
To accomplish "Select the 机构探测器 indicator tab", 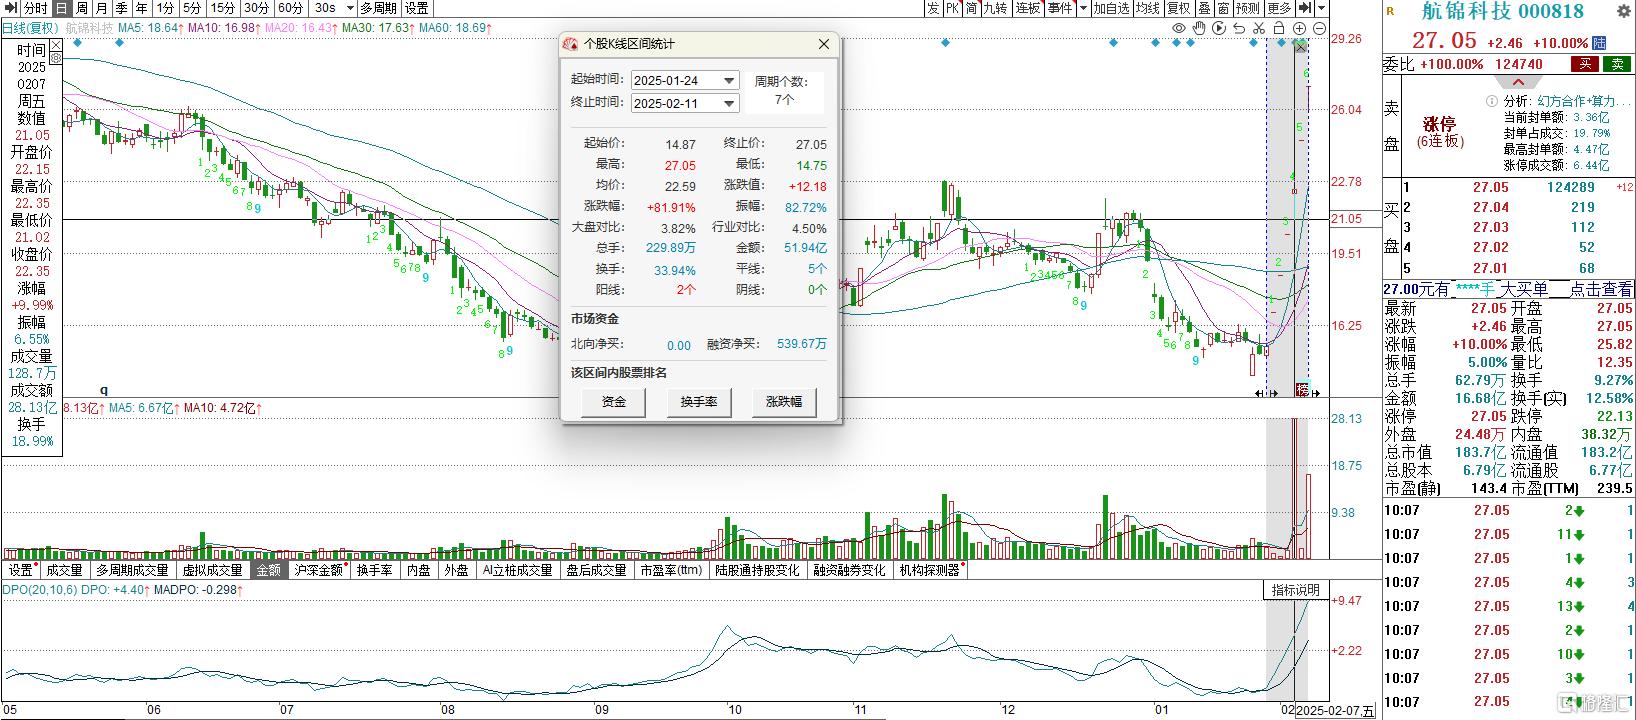I will [929, 570].
